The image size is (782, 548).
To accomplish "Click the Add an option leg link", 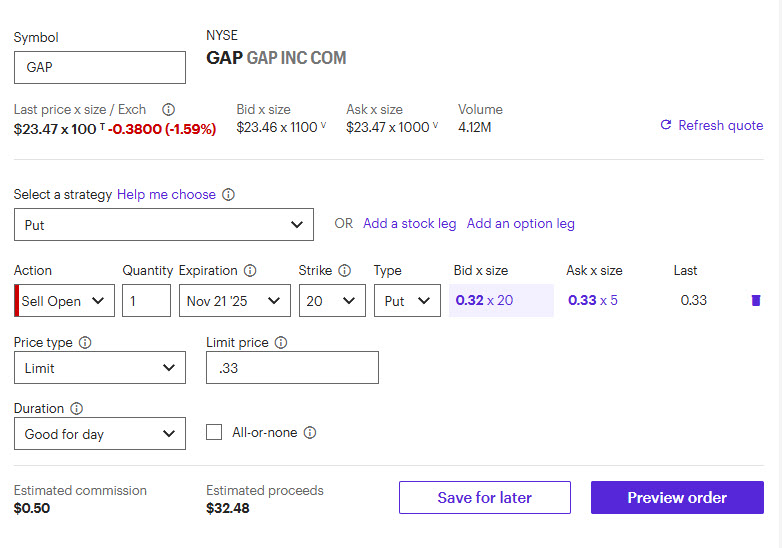I will point(521,224).
